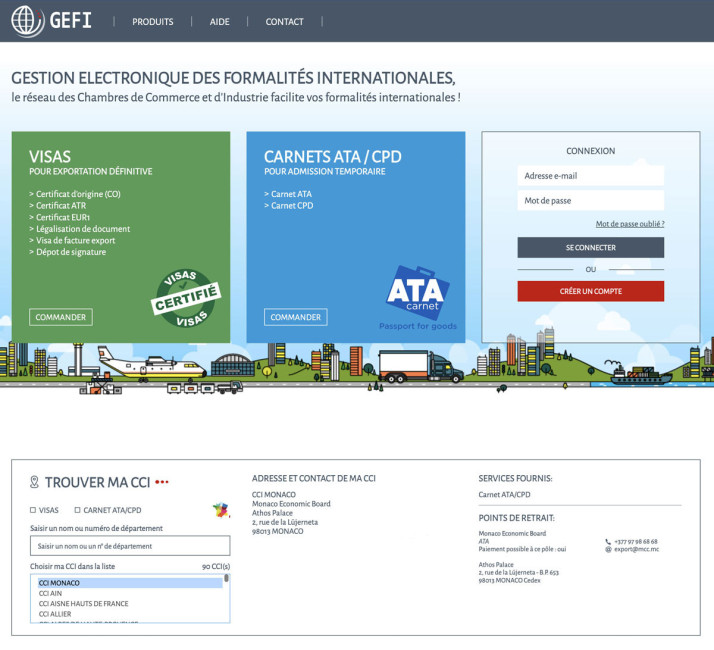Click the phone number +377 97 98 68 68
Viewport: 714px width, 650px height.
[x=636, y=542]
